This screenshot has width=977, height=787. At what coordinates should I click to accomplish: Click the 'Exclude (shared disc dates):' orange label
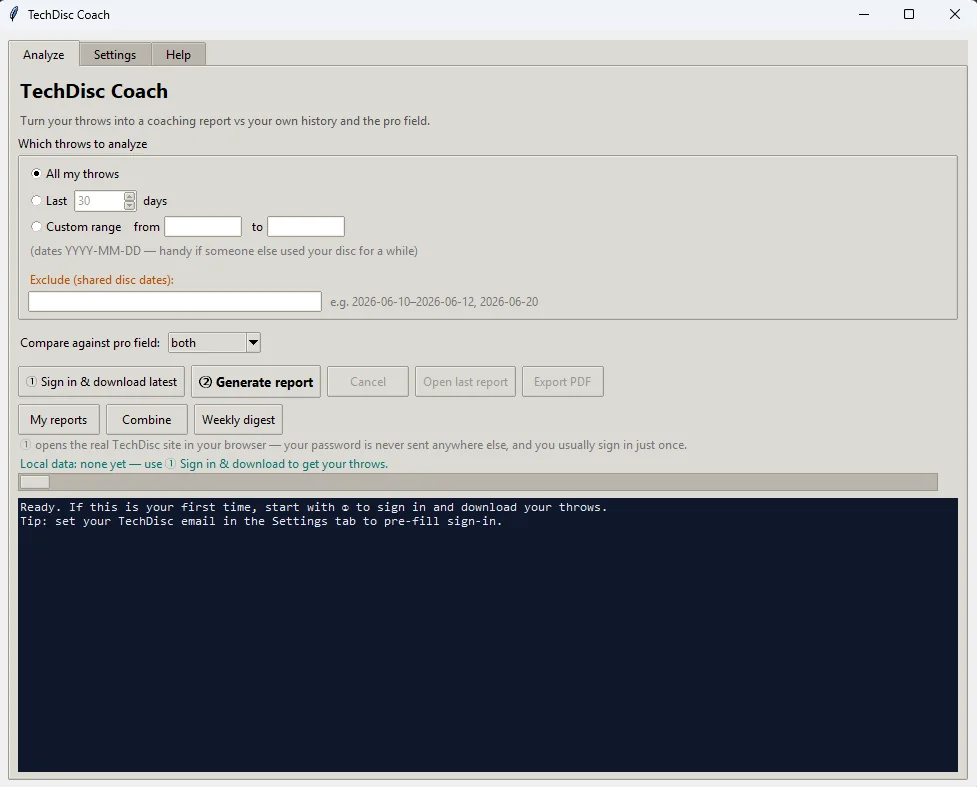pyautogui.click(x=102, y=280)
